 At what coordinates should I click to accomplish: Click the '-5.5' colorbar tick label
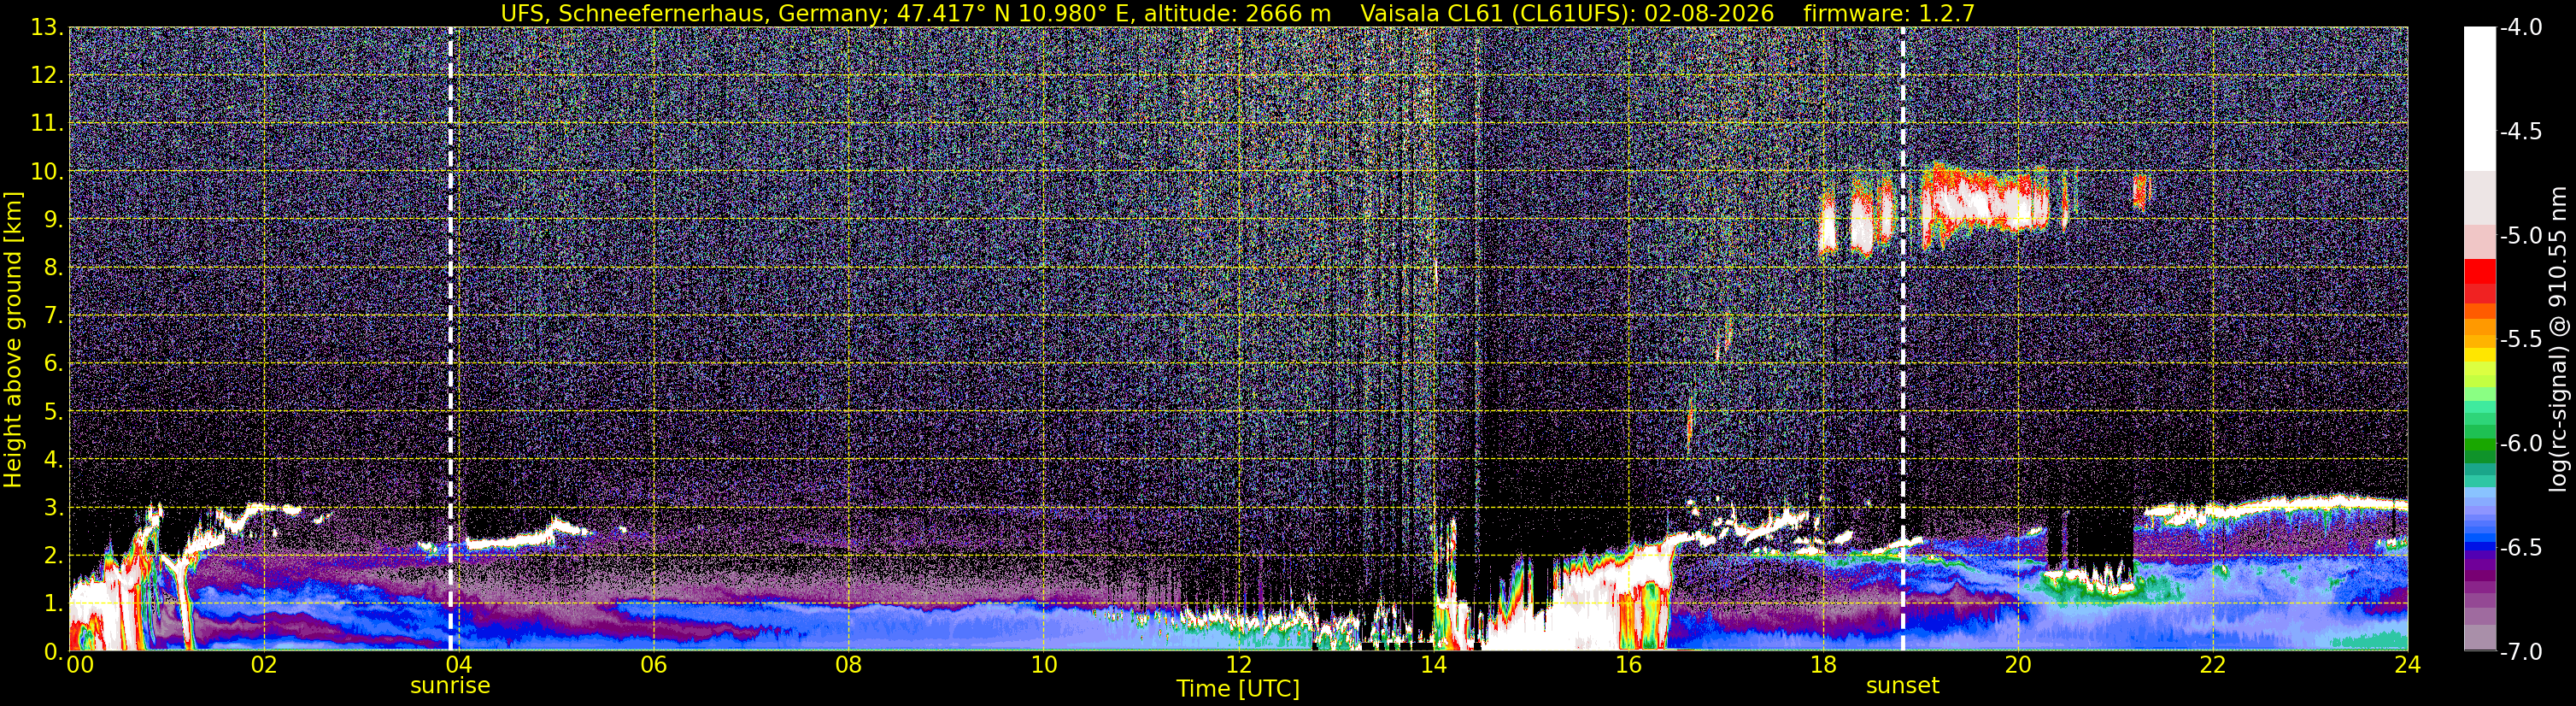(x=2520, y=340)
